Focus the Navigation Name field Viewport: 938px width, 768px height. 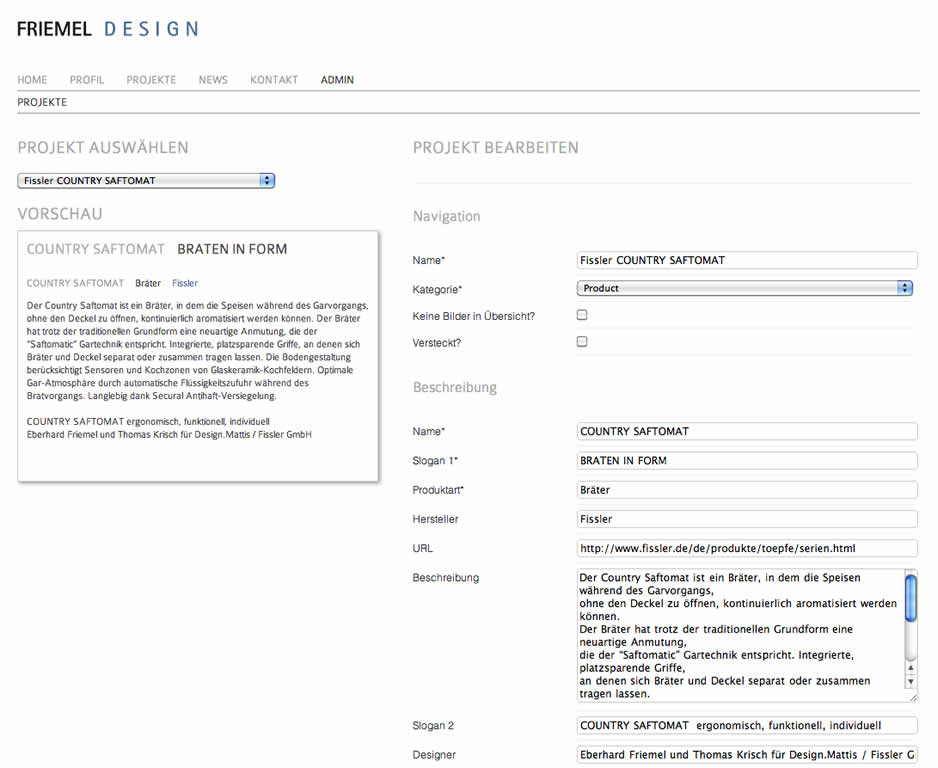click(x=747, y=260)
